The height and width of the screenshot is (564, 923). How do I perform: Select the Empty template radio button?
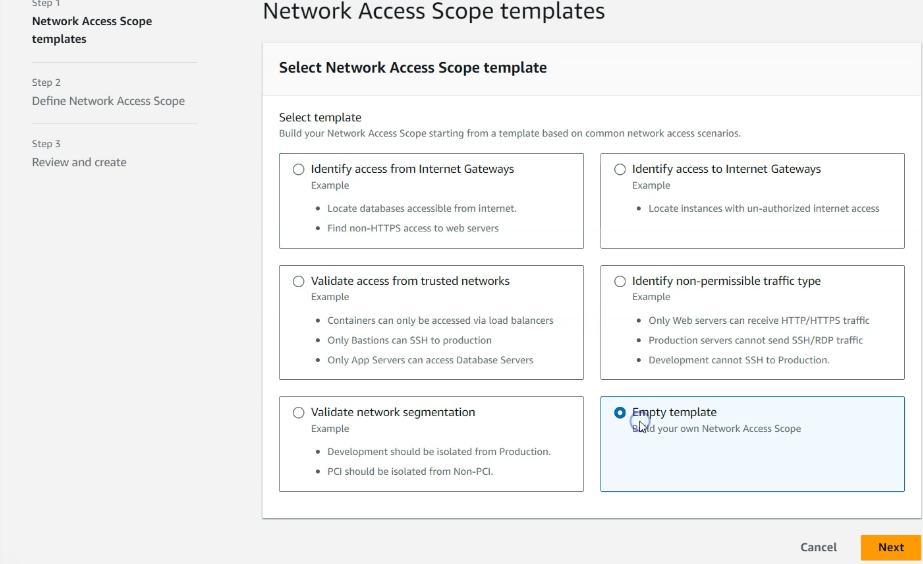click(x=620, y=413)
